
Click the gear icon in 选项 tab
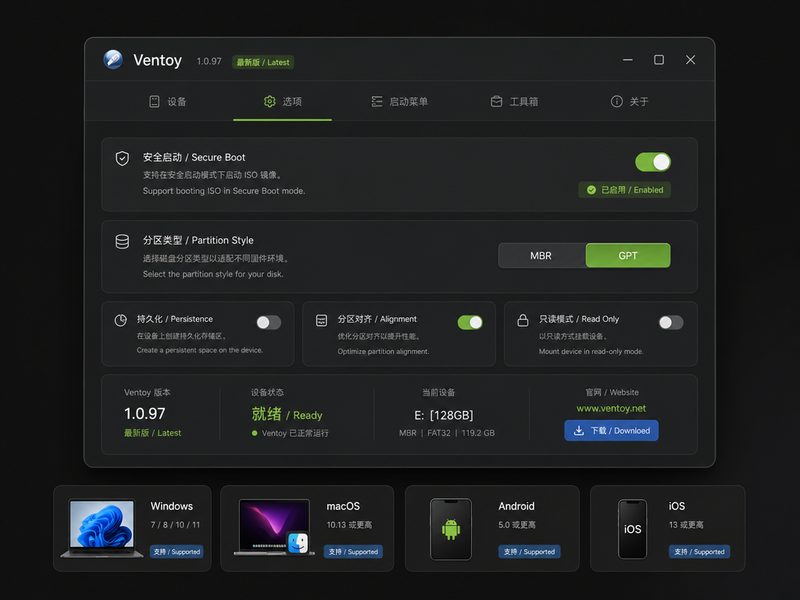point(269,102)
